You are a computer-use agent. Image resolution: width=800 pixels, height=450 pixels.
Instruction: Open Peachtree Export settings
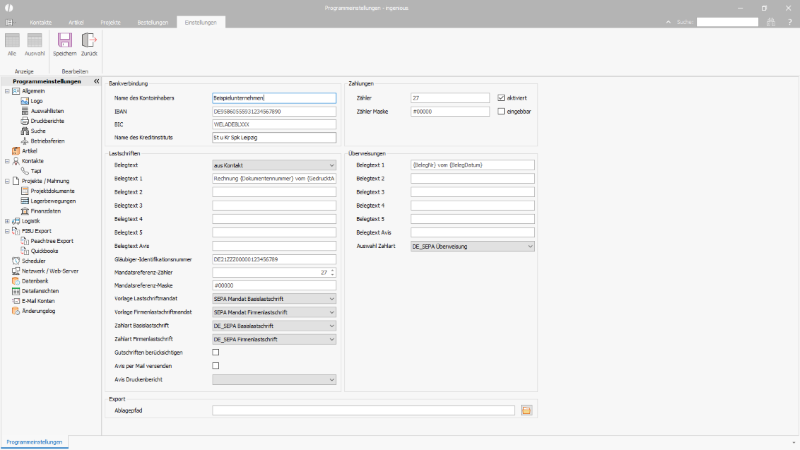click(52, 241)
